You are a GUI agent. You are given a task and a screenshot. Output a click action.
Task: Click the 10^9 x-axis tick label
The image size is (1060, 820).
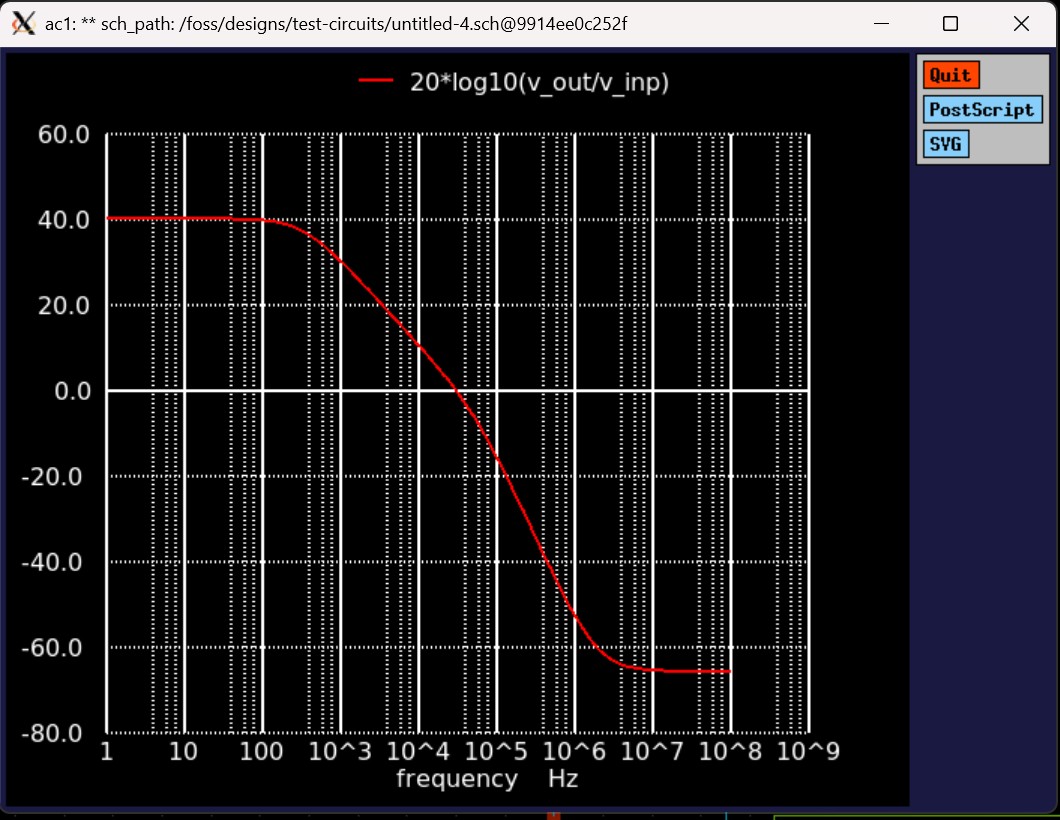807,752
